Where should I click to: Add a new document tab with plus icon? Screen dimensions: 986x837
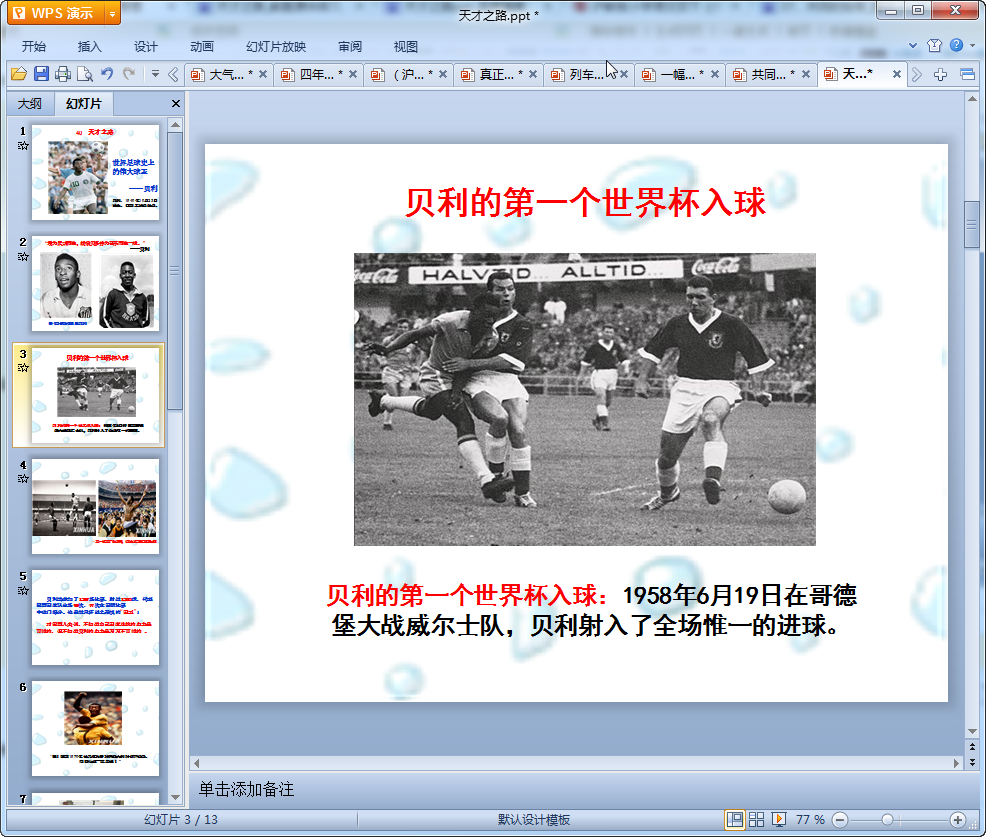(x=940, y=75)
